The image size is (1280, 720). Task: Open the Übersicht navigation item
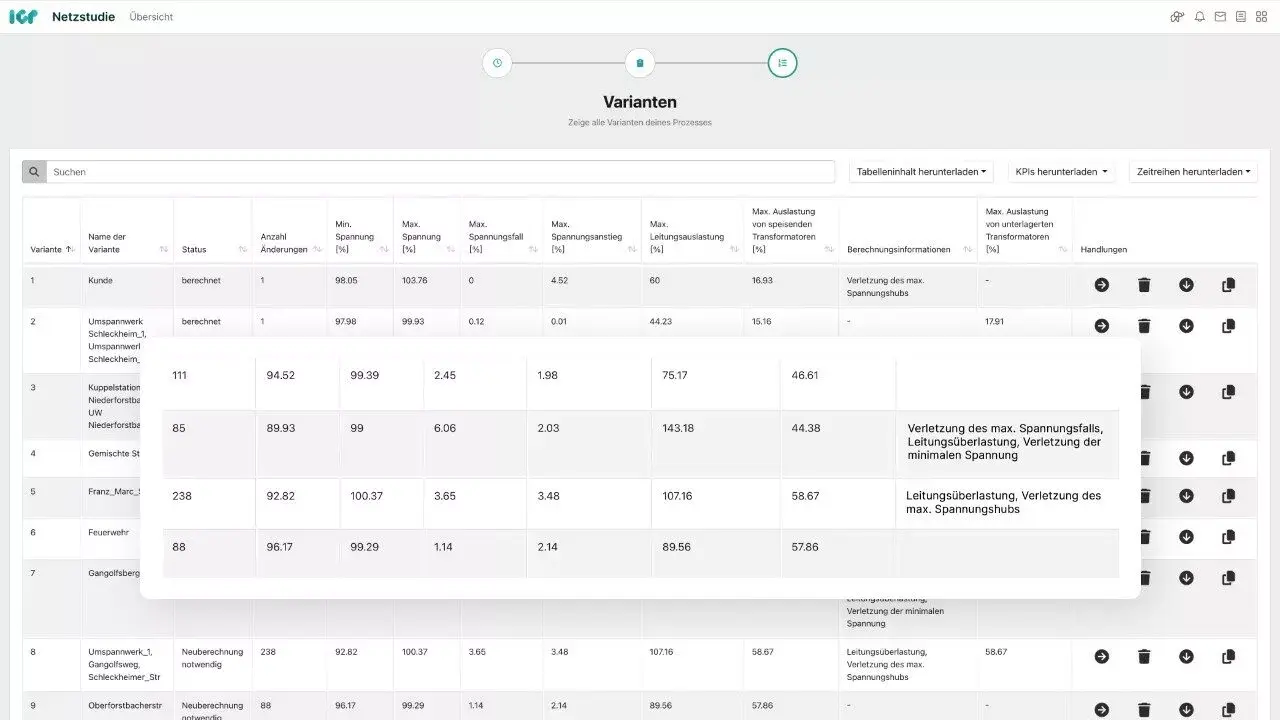[x=151, y=17]
